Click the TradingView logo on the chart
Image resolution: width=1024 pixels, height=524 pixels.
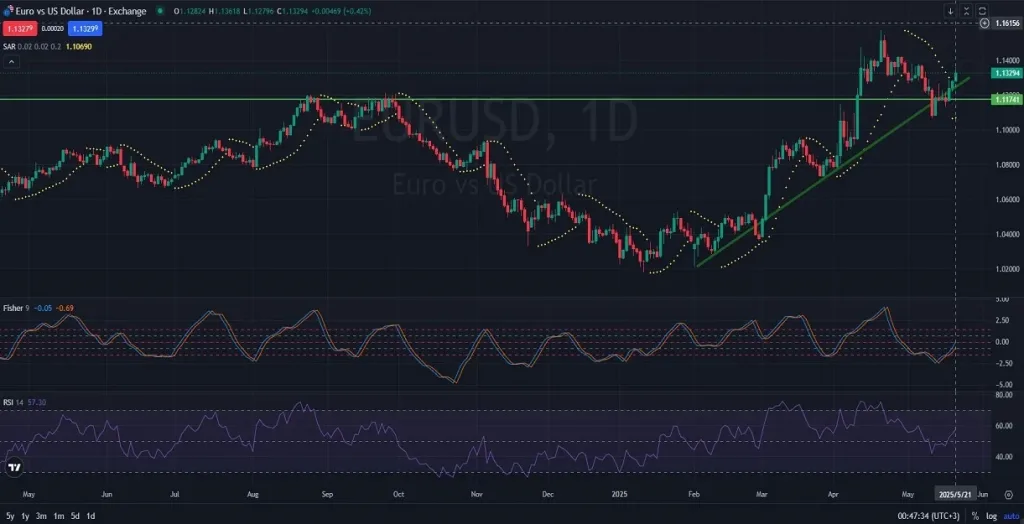[x=14, y=468]
